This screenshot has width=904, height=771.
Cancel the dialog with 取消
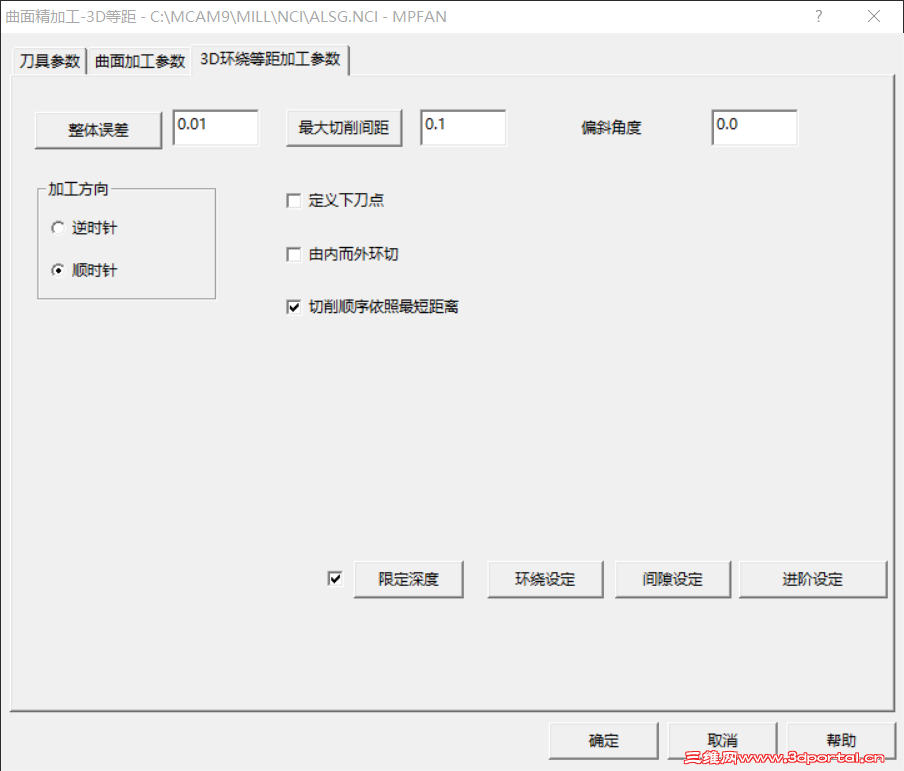[721, 740]
